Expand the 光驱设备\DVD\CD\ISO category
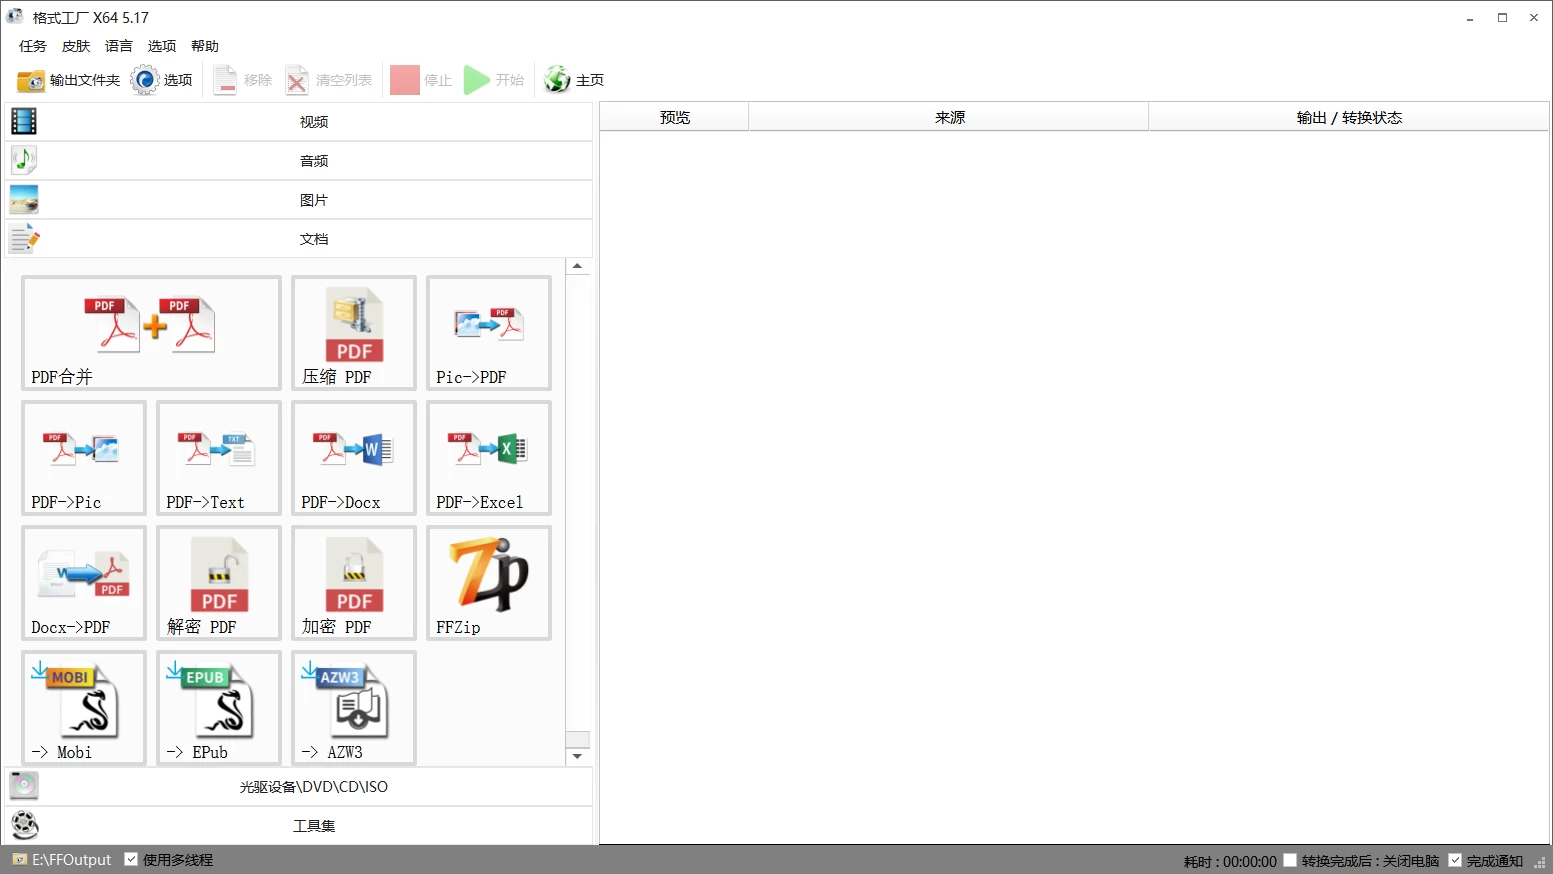Image resolution: width=1553 pixels, height=874 pixels. tap(299, 786)
